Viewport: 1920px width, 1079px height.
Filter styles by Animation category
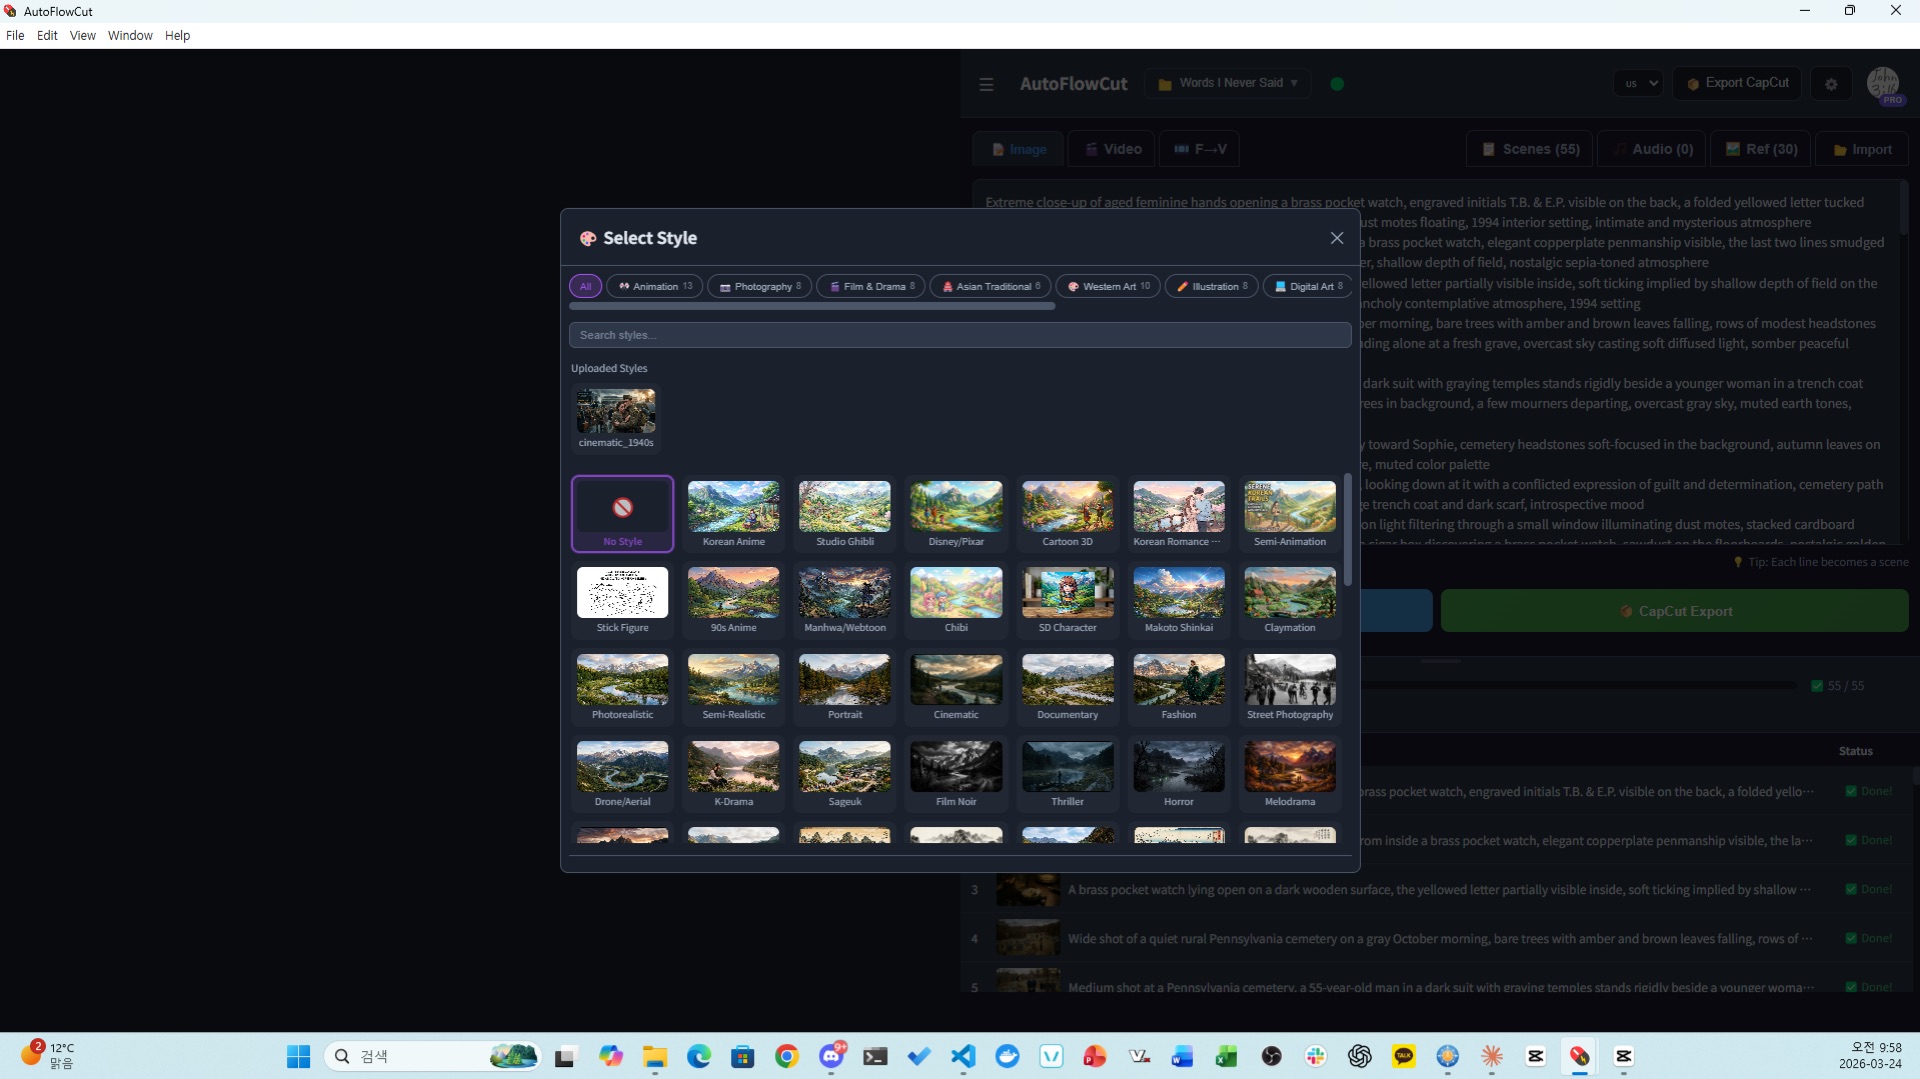655,287
